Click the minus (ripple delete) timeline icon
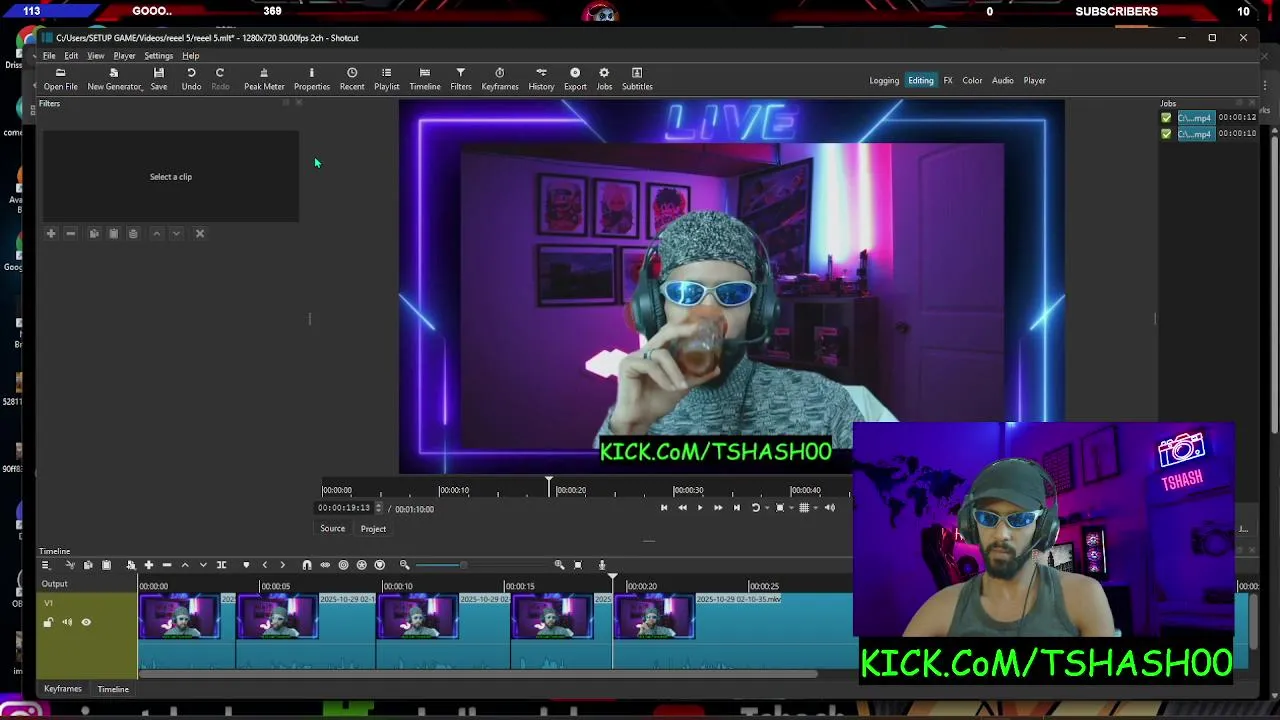This screenshot has height=720, width=1280. pyautogui.click(x=167, y=565)
